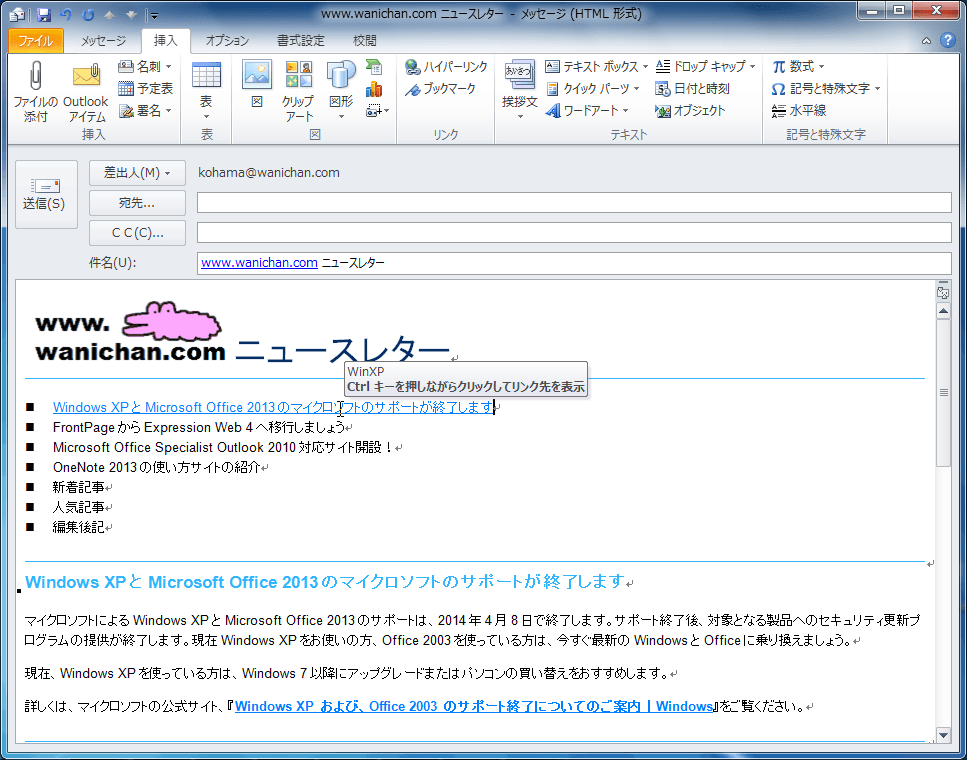Click the 人気記事 bullet item
Screen dimensions: 967x760
point(78,507)
